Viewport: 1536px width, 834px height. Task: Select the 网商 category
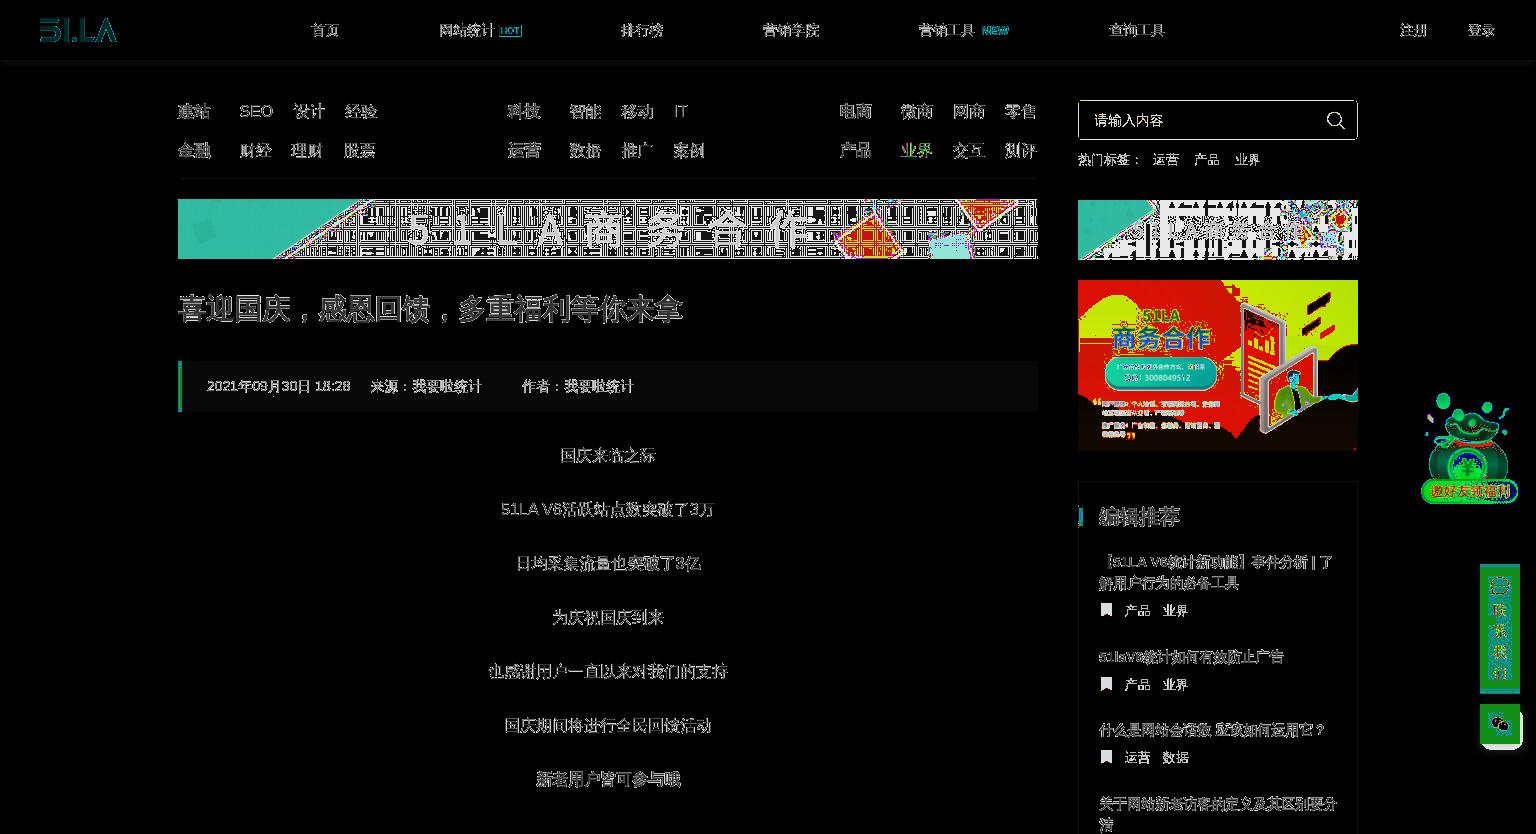(969, 111)
